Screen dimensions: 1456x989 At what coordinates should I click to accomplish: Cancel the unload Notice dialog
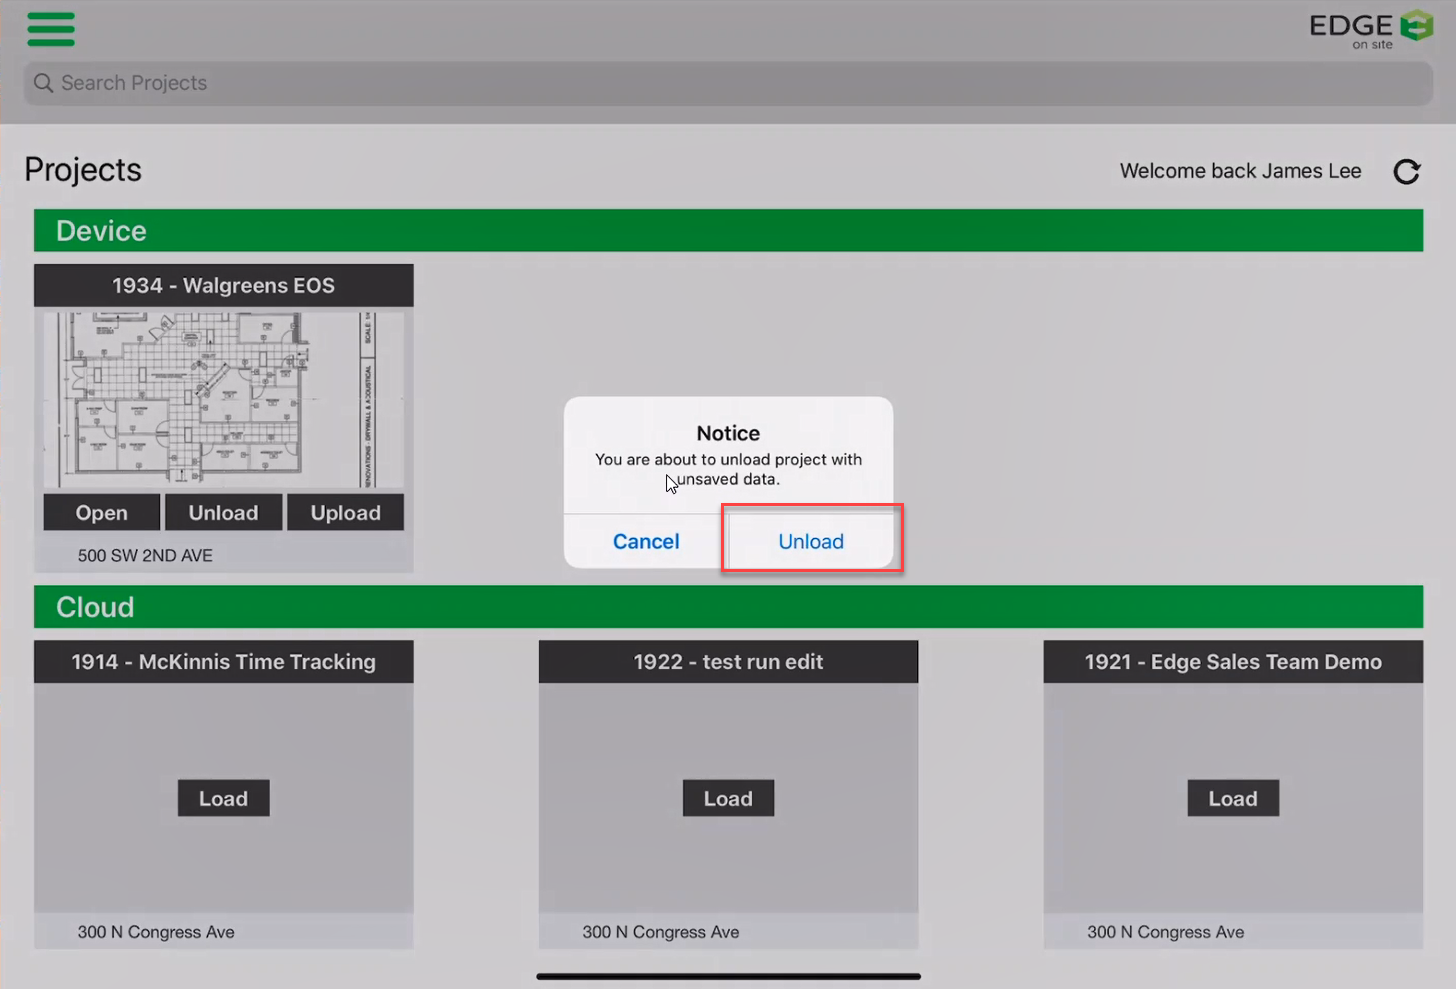pos(646,541)
